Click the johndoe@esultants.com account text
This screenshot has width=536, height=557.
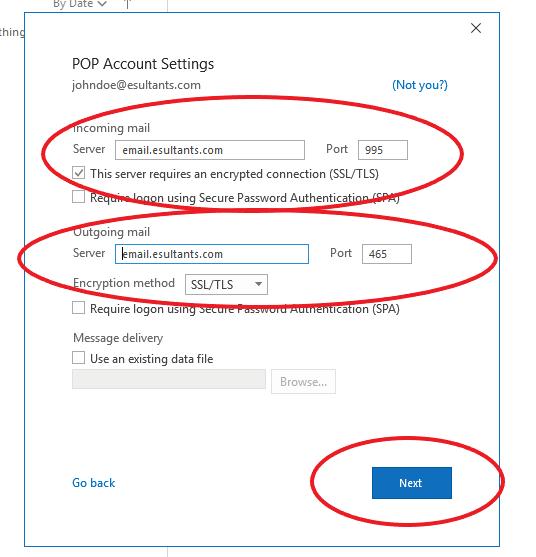(x=136, y=85)
